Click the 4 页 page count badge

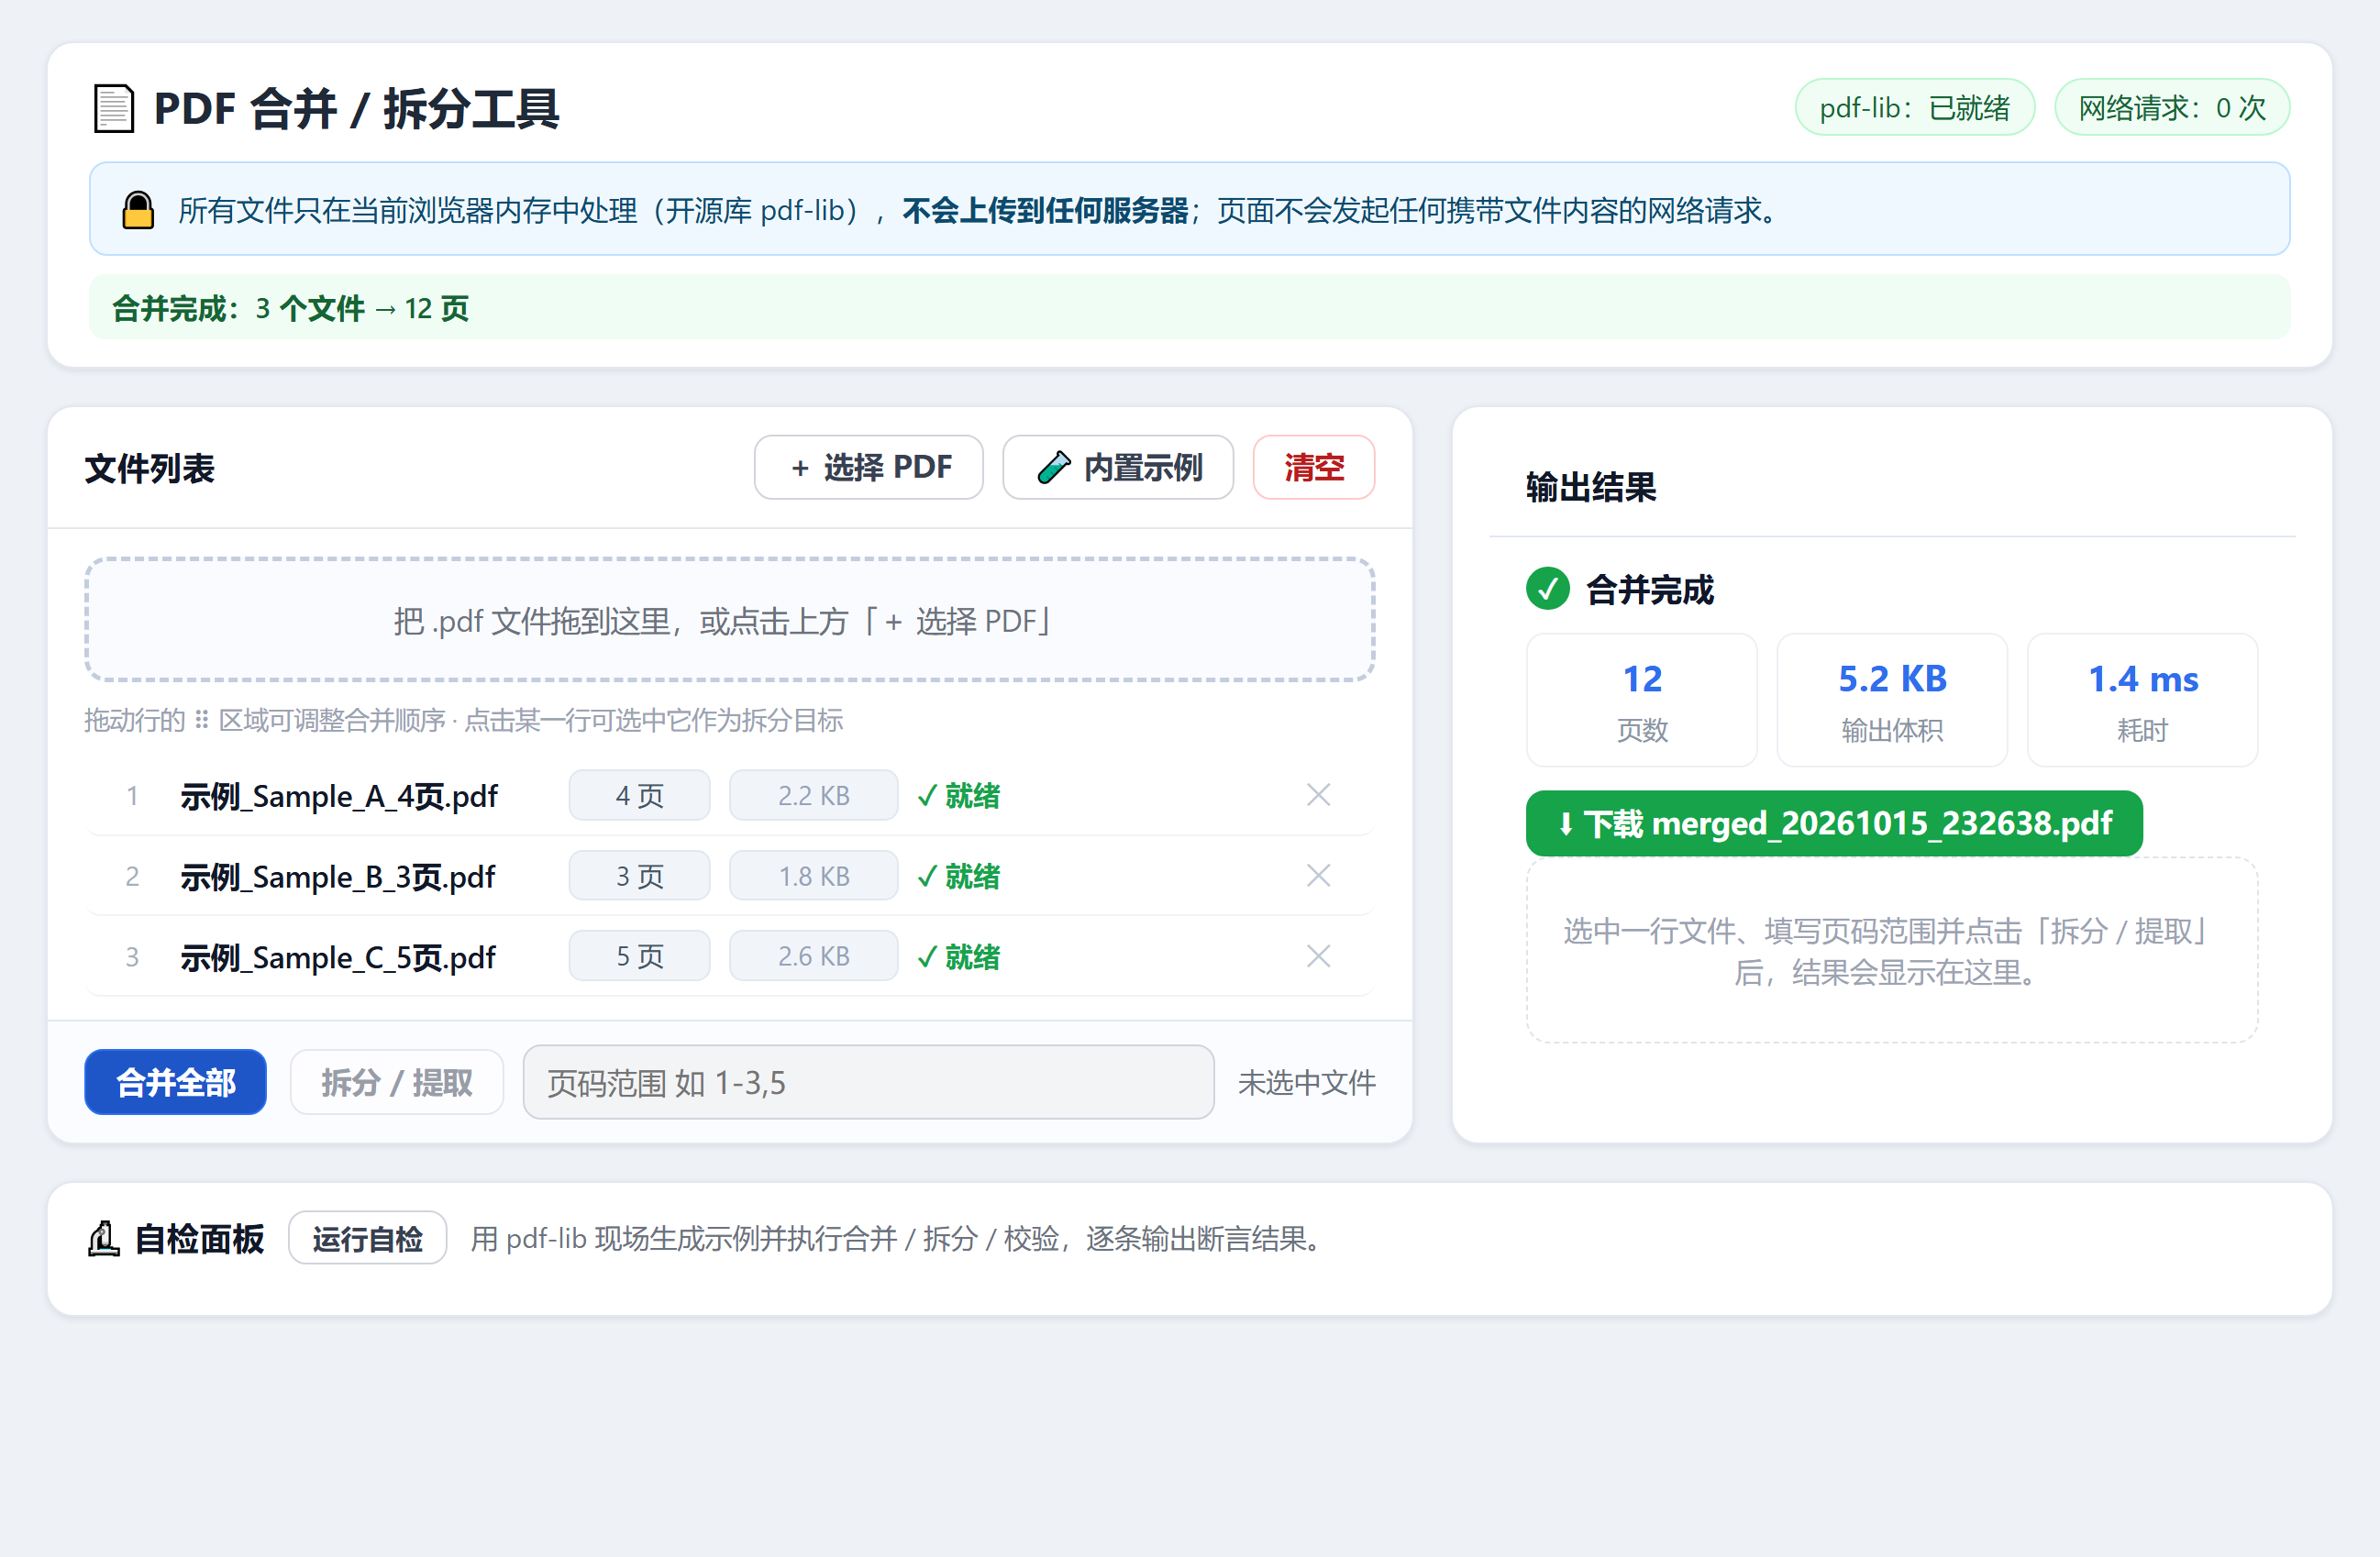(639, 795)
